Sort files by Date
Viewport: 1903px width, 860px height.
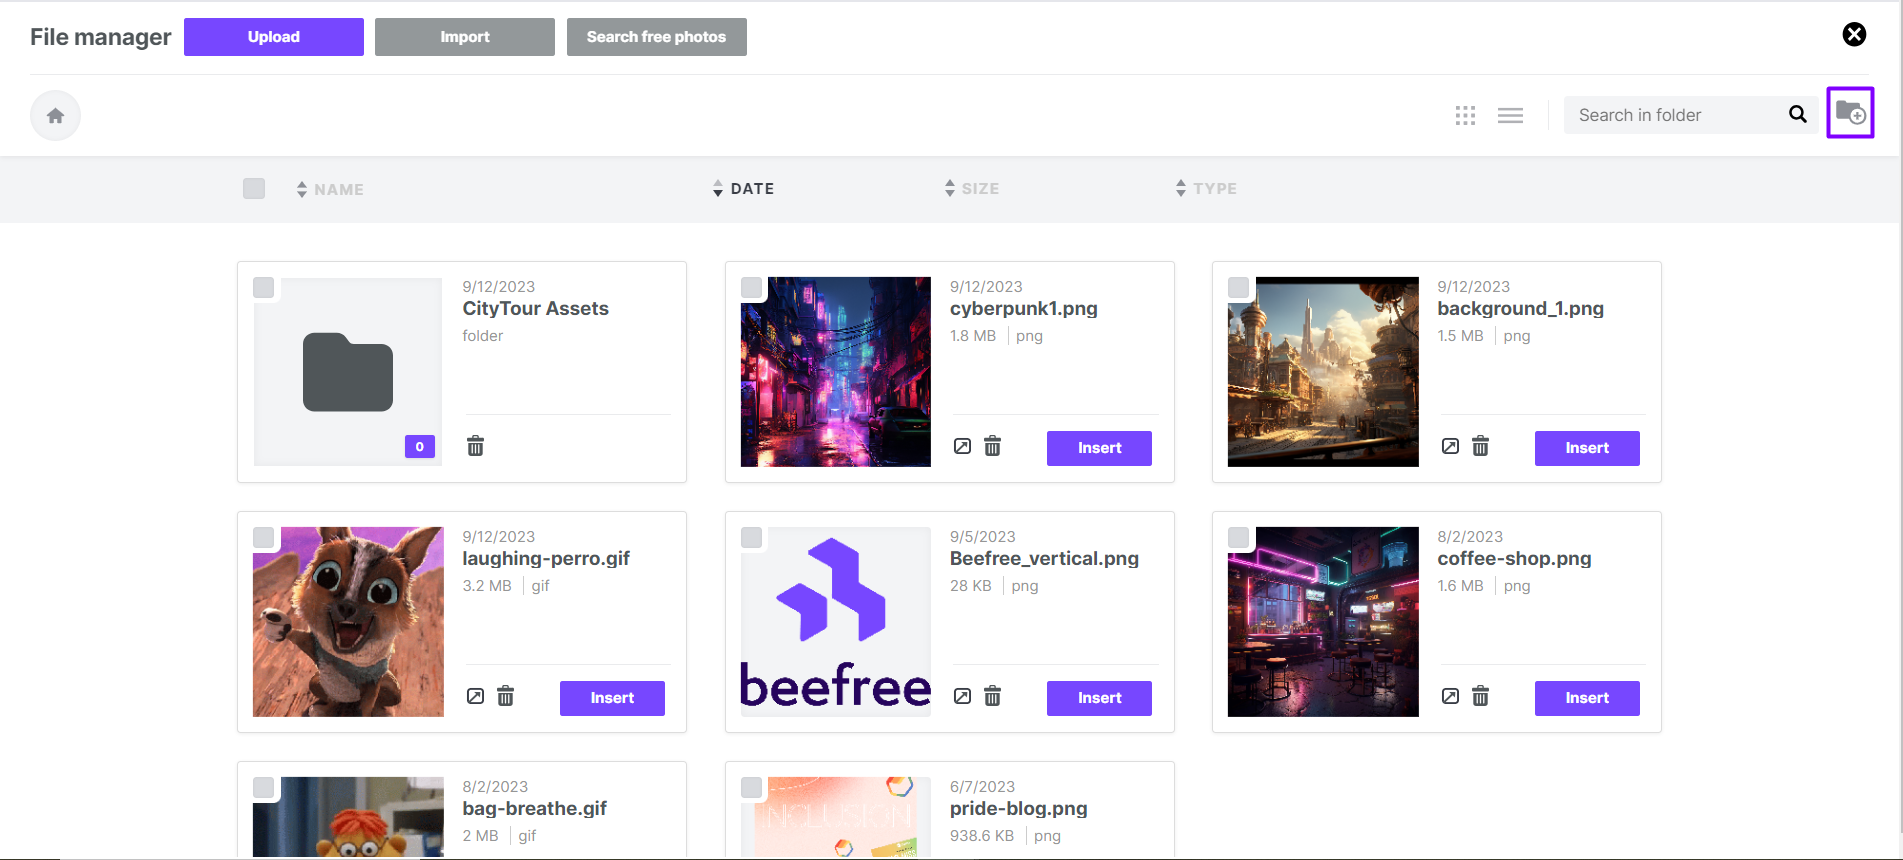744,188
